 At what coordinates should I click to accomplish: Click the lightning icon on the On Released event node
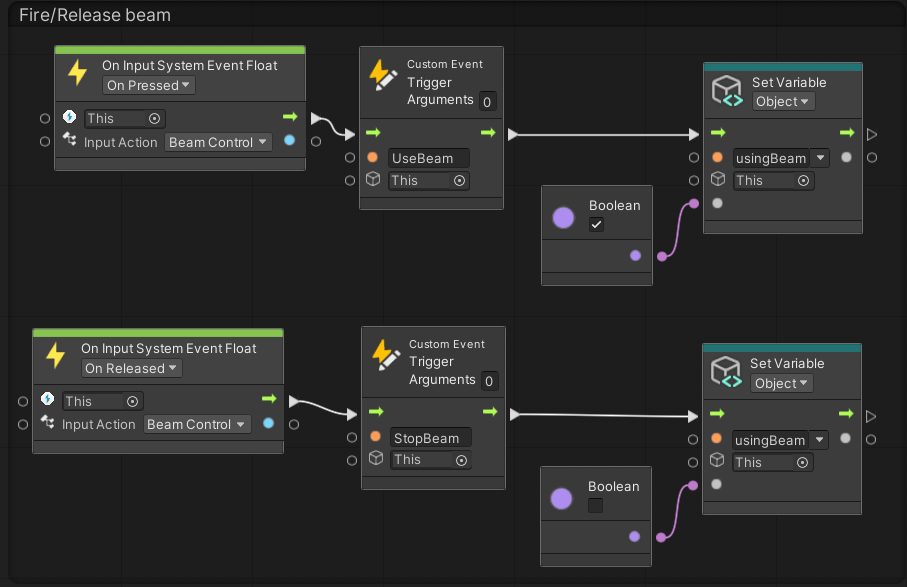click(56, 357)
